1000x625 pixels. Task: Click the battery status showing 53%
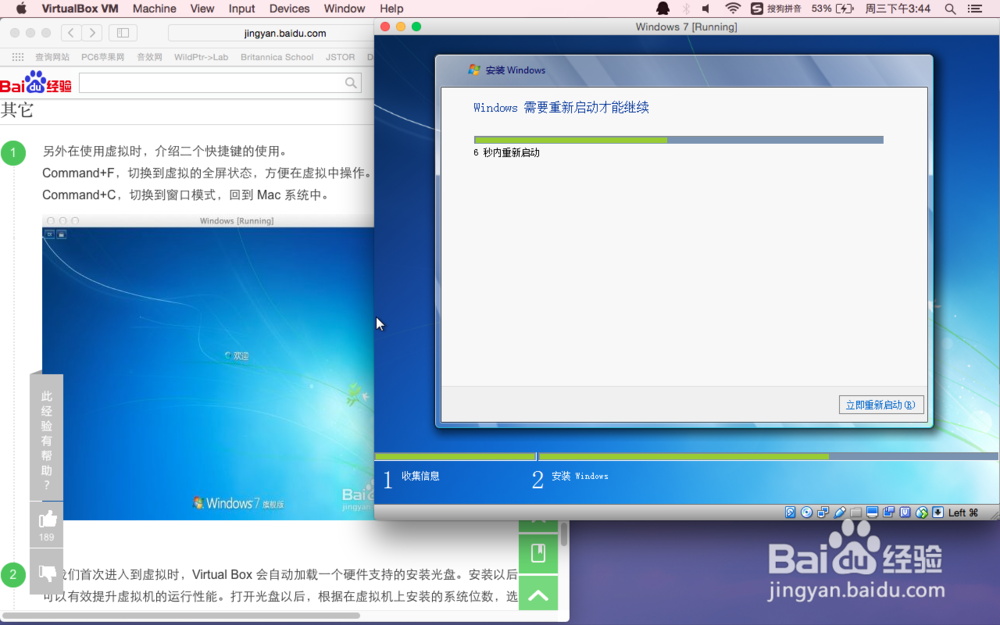coord(832,8)
